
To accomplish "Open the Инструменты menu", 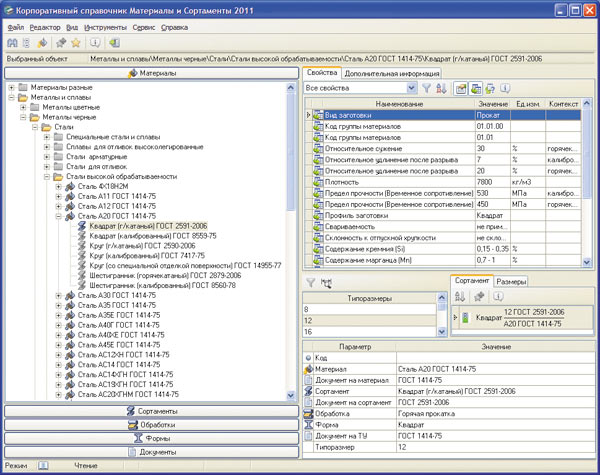I will coord(105,27).
